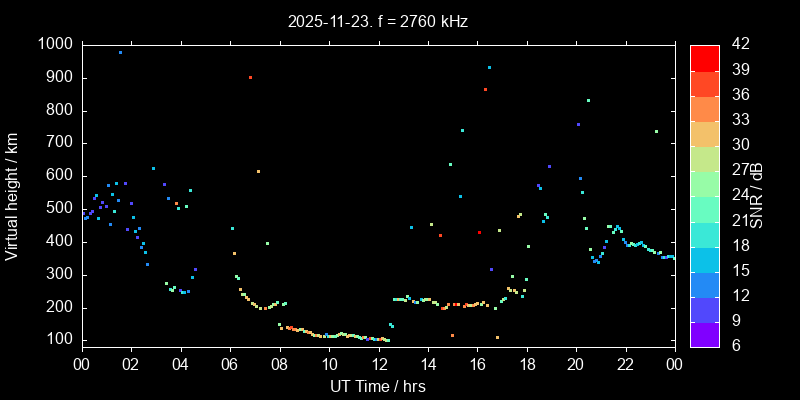The width and height of the screenshot is (800, 400).
Task: Click the "12" tick on the time axis
Action: 377,365
